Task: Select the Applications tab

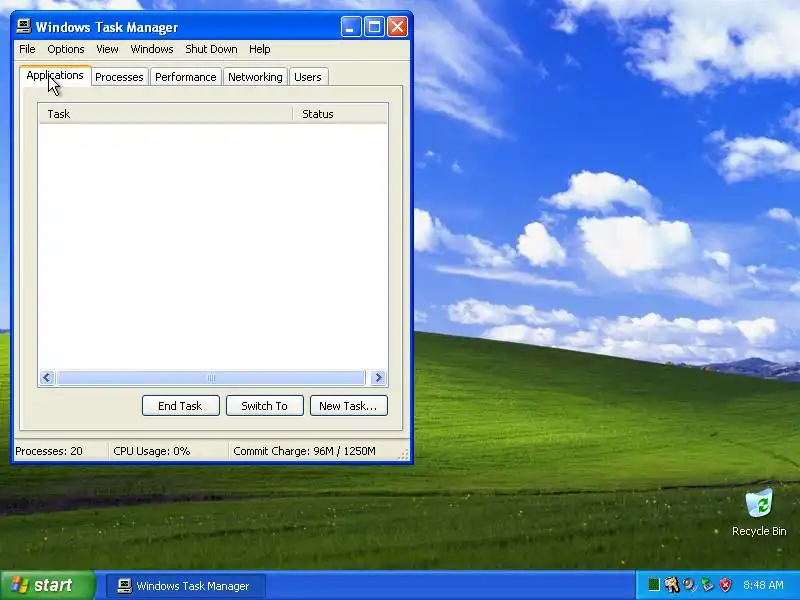Action: 55,76
